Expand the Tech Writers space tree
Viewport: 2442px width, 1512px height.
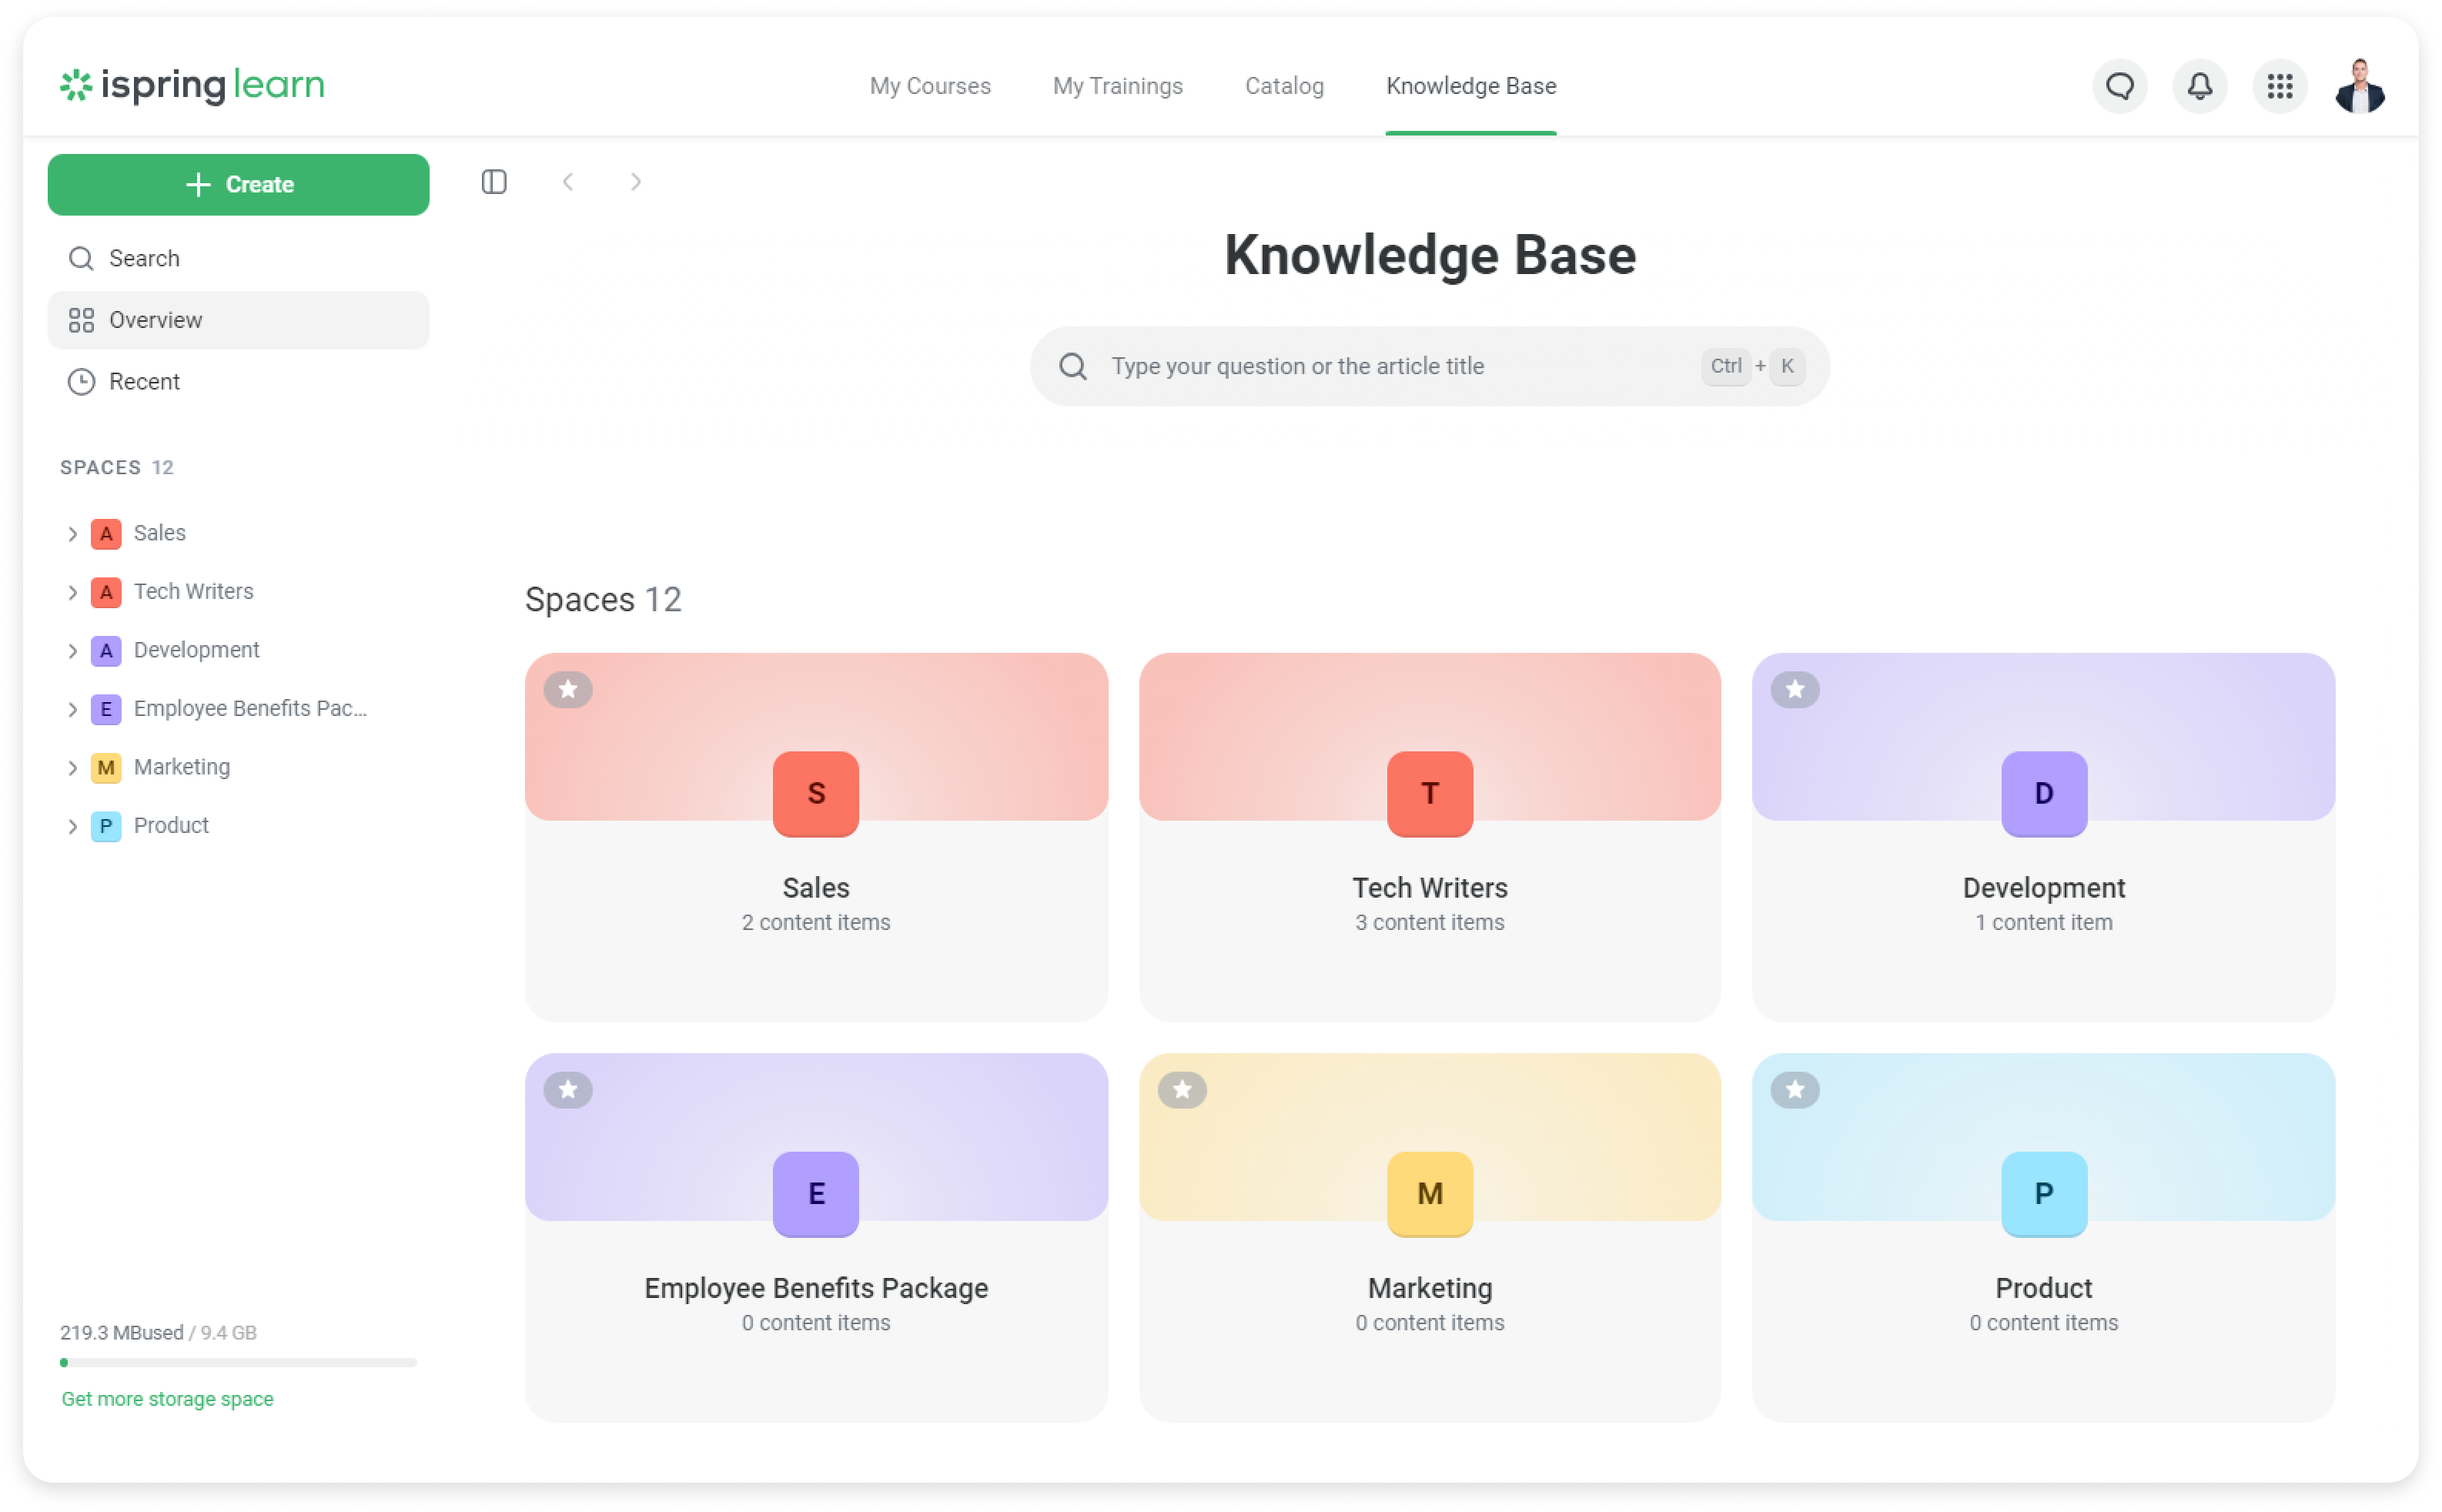click(x=73, y=591)
